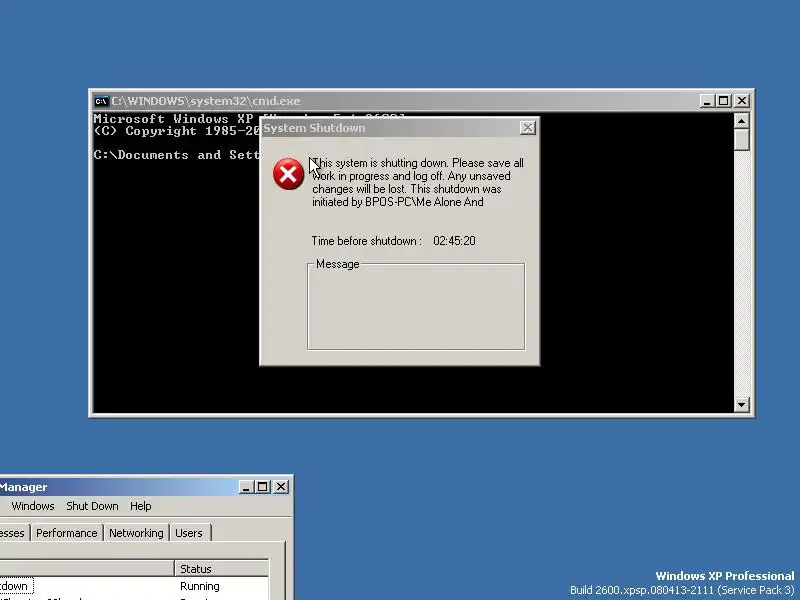Open Shut Down menu in Task Manager
Viewport: 800px width, 600px height.
point(92,506)
